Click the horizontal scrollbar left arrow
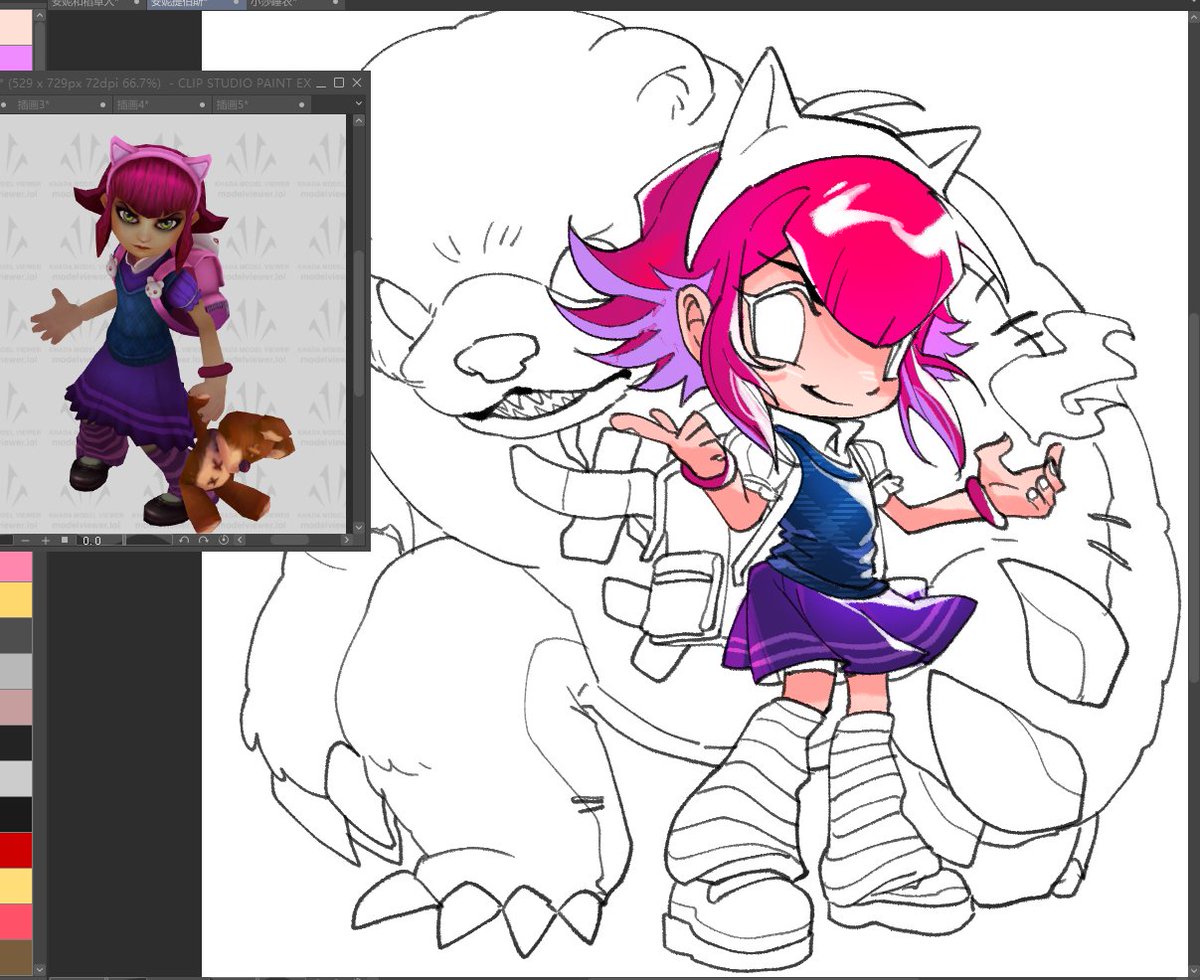The height and width of the screenshot is (980, 1200). click(x=240, y=540)
